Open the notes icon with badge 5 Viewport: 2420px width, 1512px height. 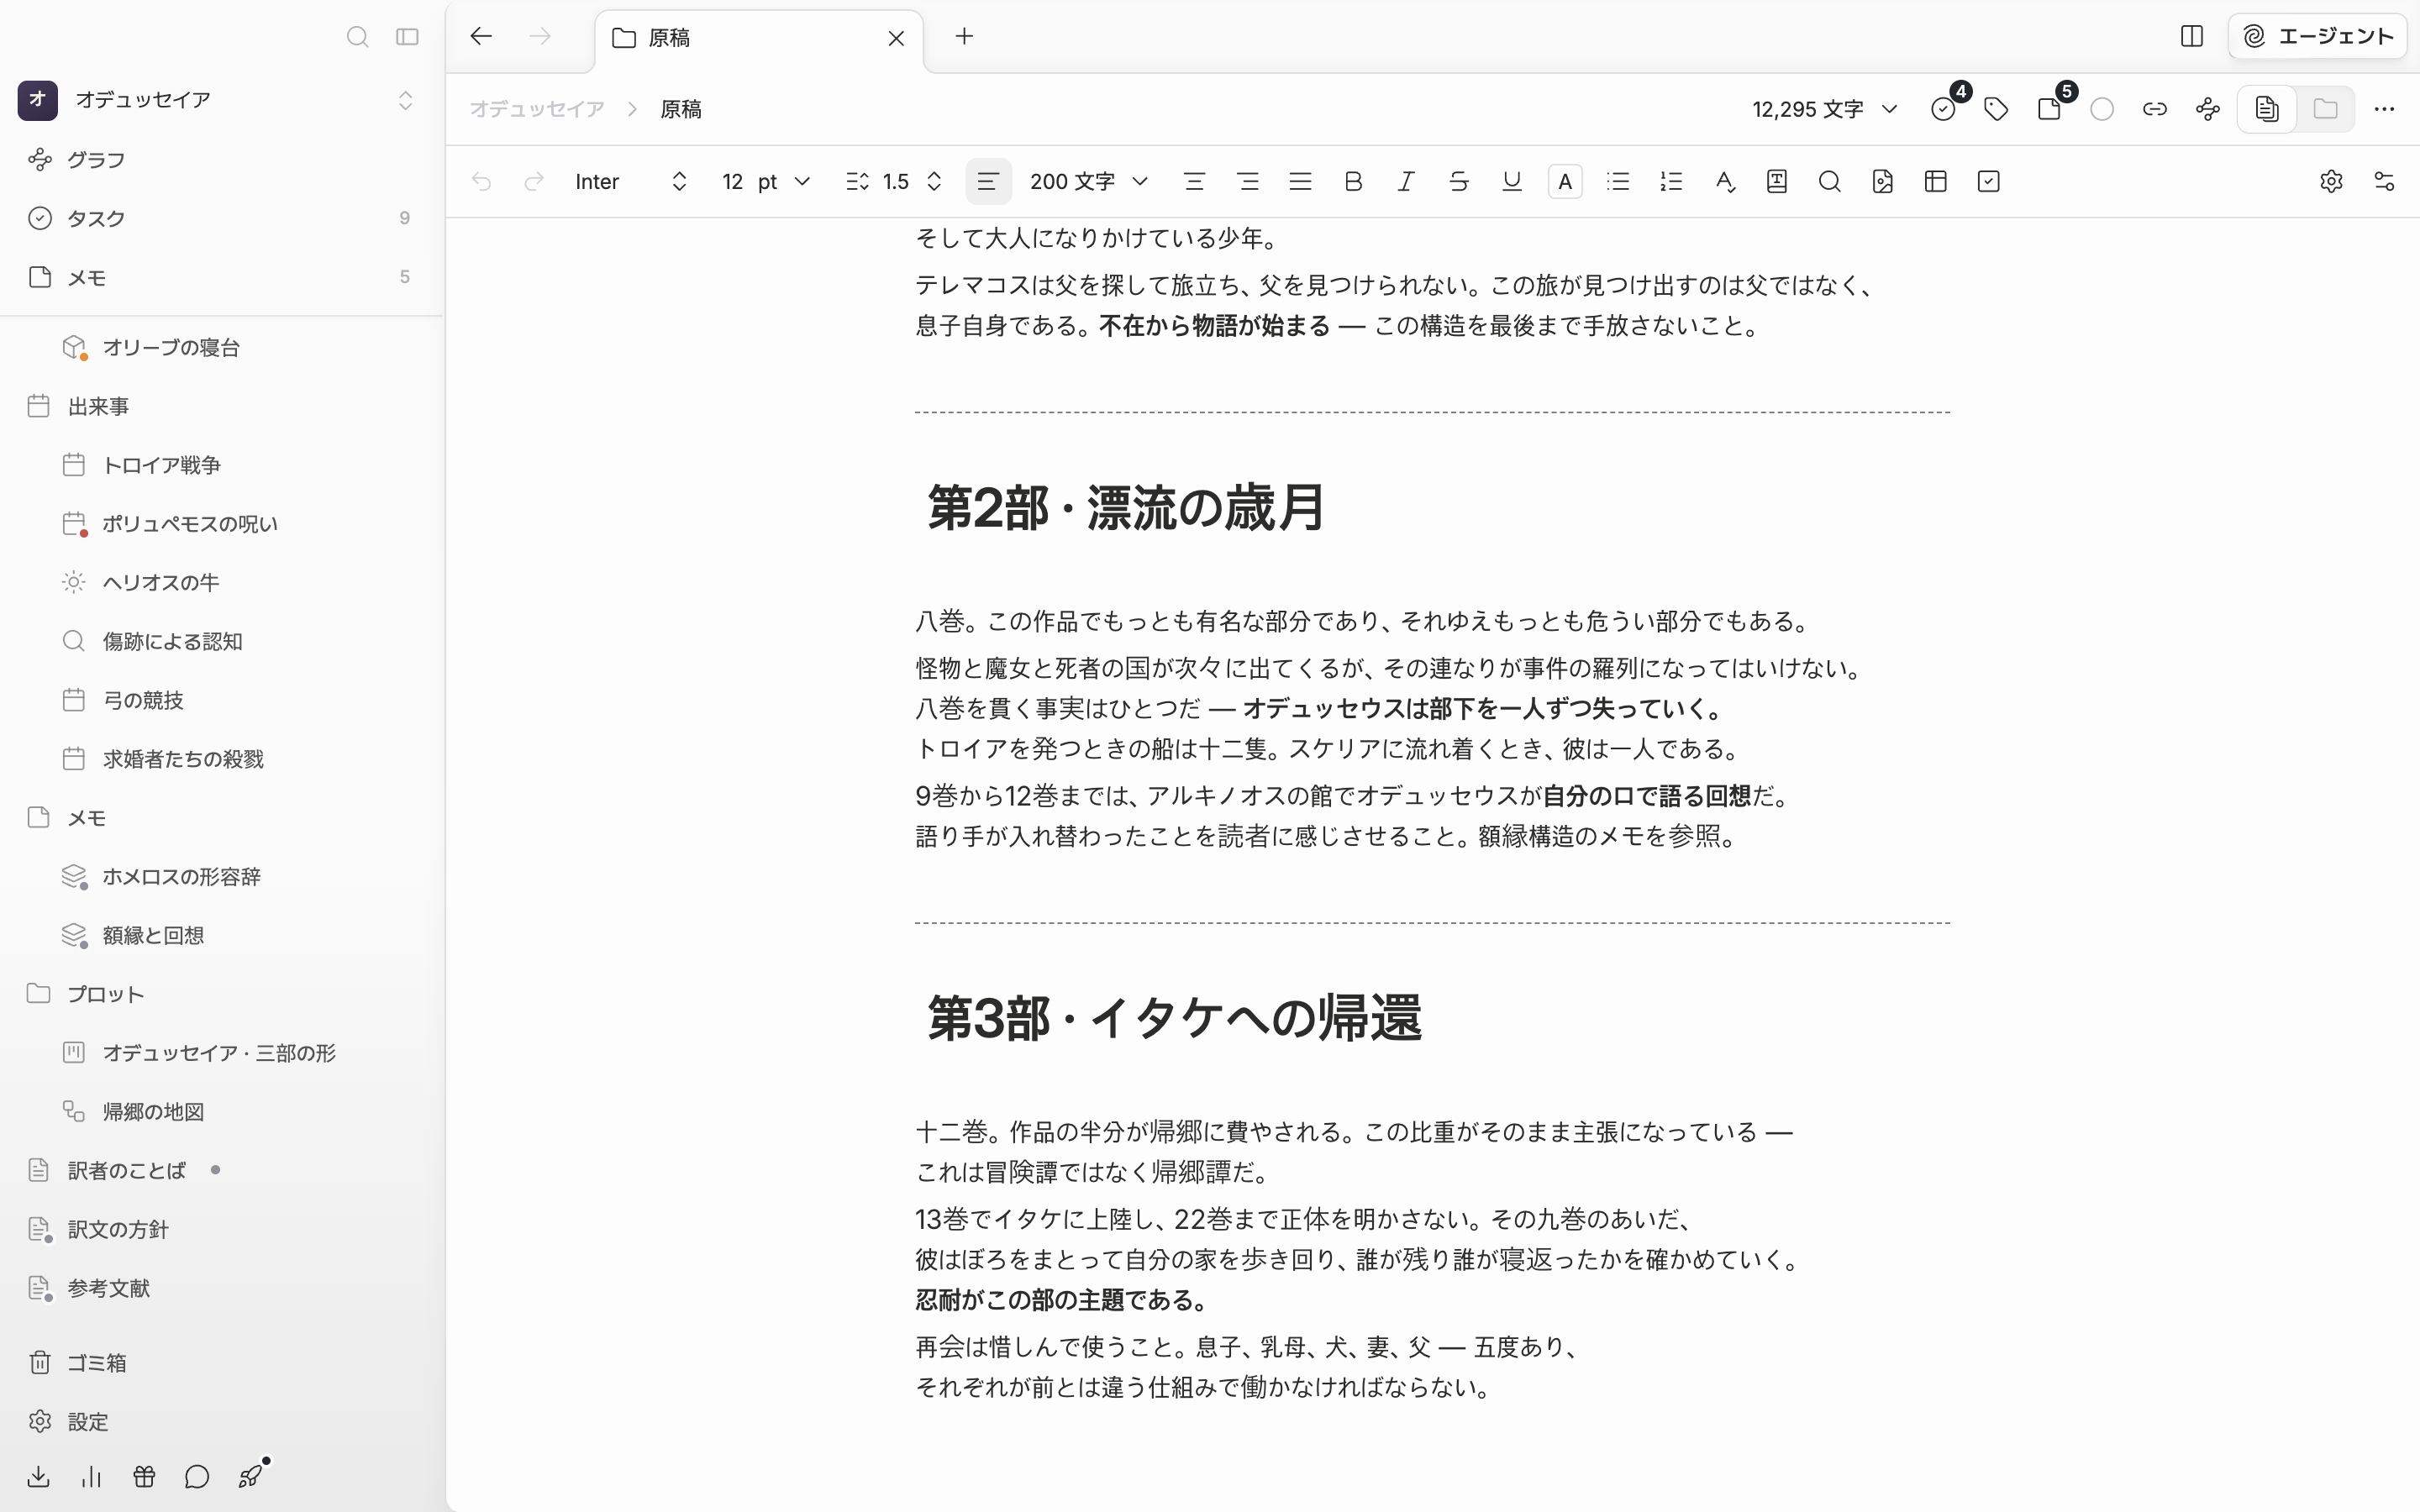click(x=2049, y=109)
